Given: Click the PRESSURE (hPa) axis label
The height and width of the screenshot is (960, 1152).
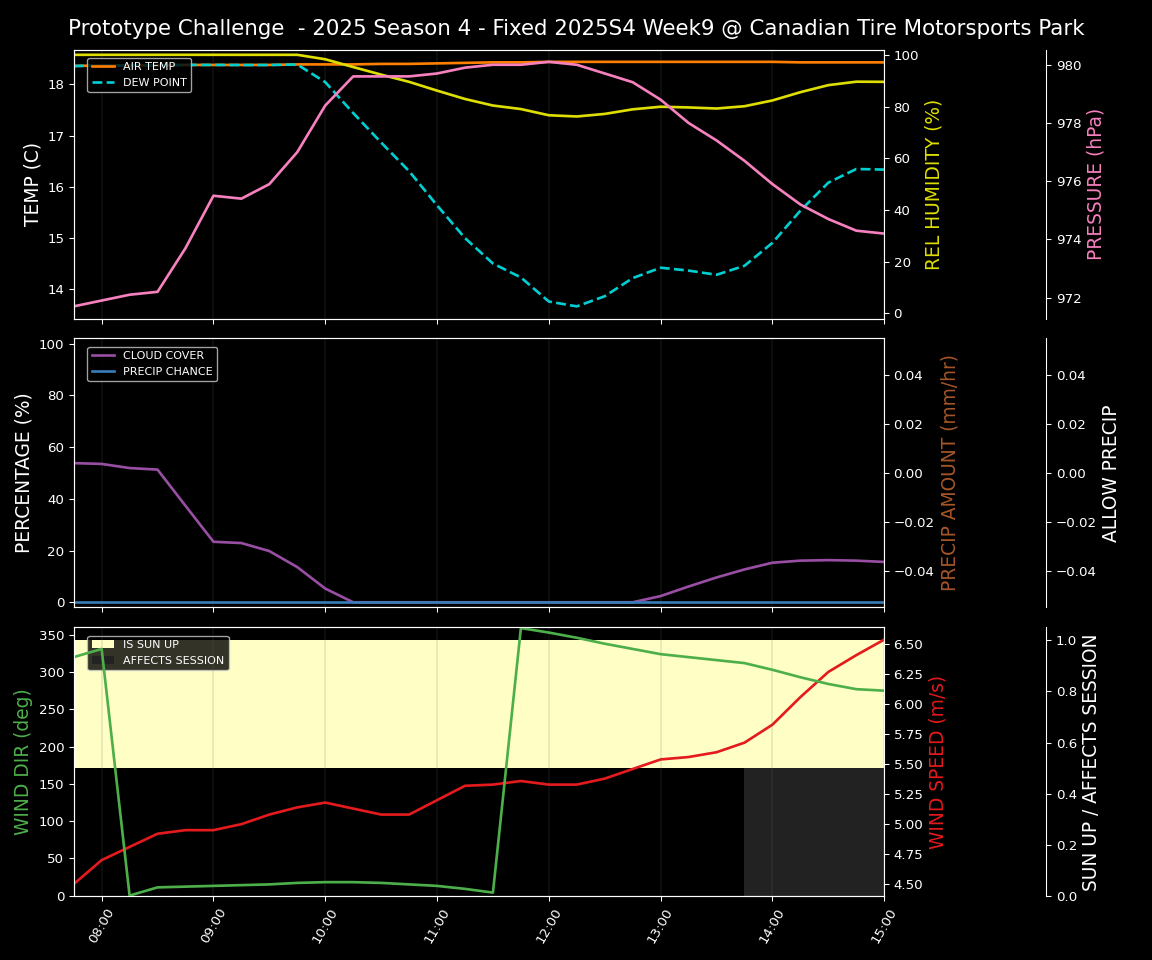Looking at the screenshot, I should [1095, 184].
